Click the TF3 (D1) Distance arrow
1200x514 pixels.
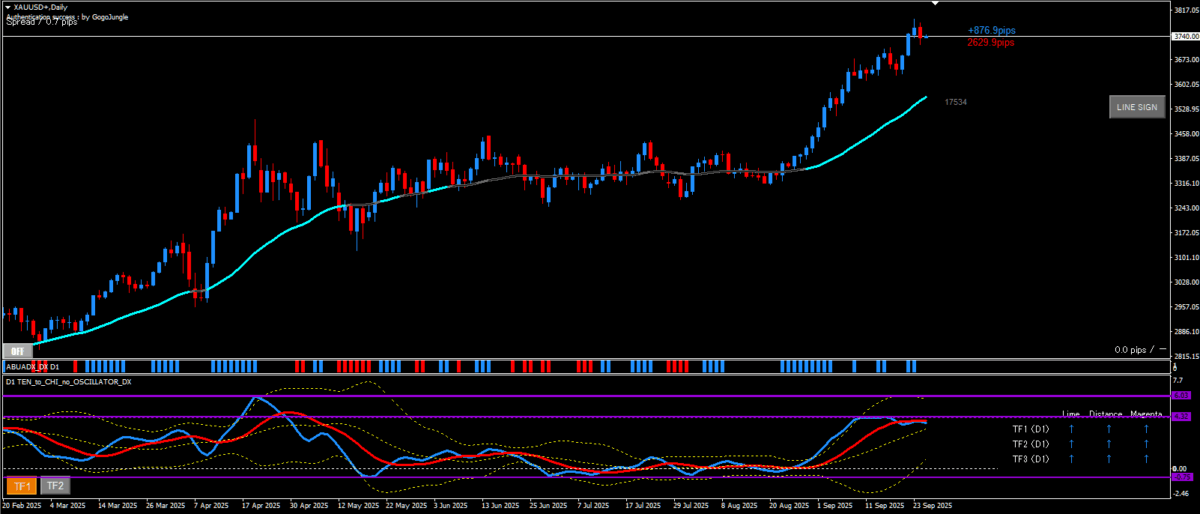[x=1109, y=458]
